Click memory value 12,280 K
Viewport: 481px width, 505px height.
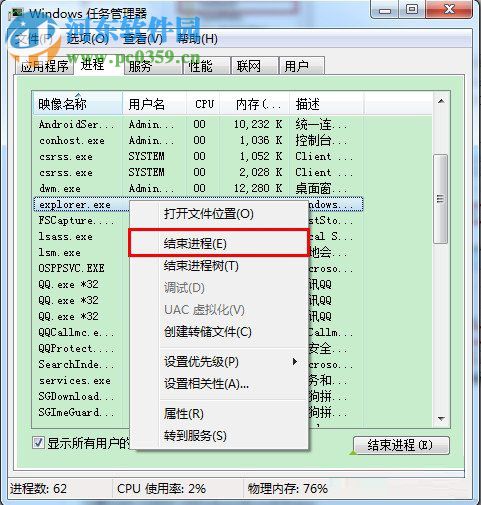coord(258,188)
